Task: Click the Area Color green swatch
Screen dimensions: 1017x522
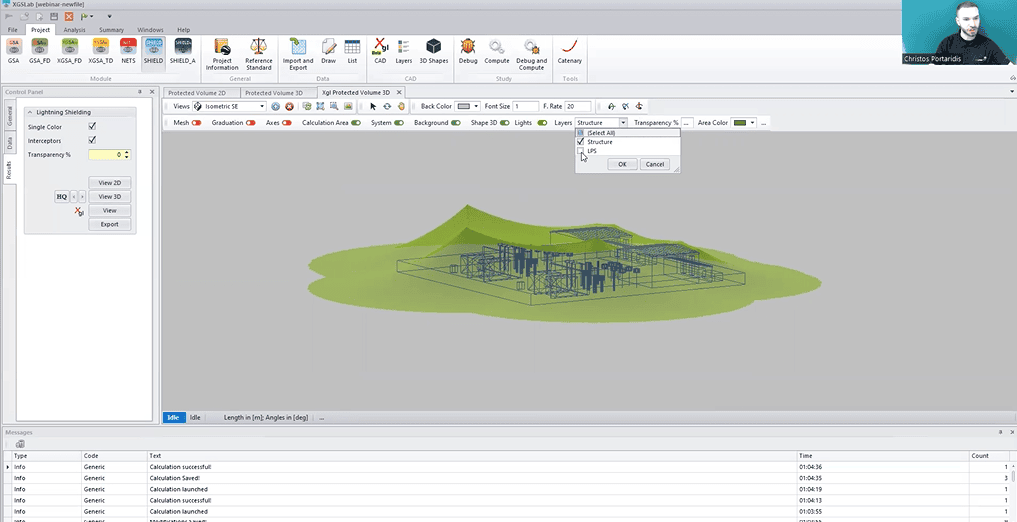Action: point(739,123)
